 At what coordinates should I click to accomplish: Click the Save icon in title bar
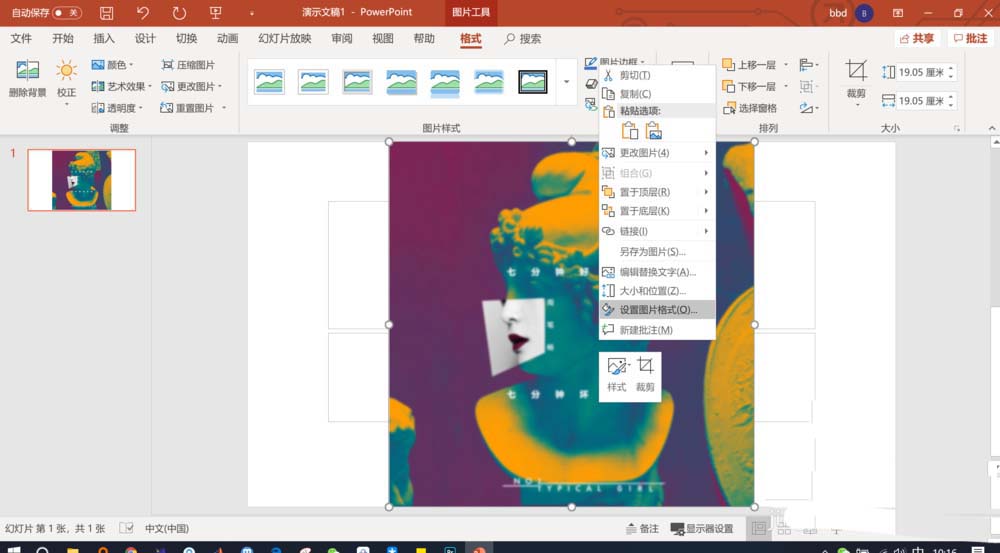107,13
